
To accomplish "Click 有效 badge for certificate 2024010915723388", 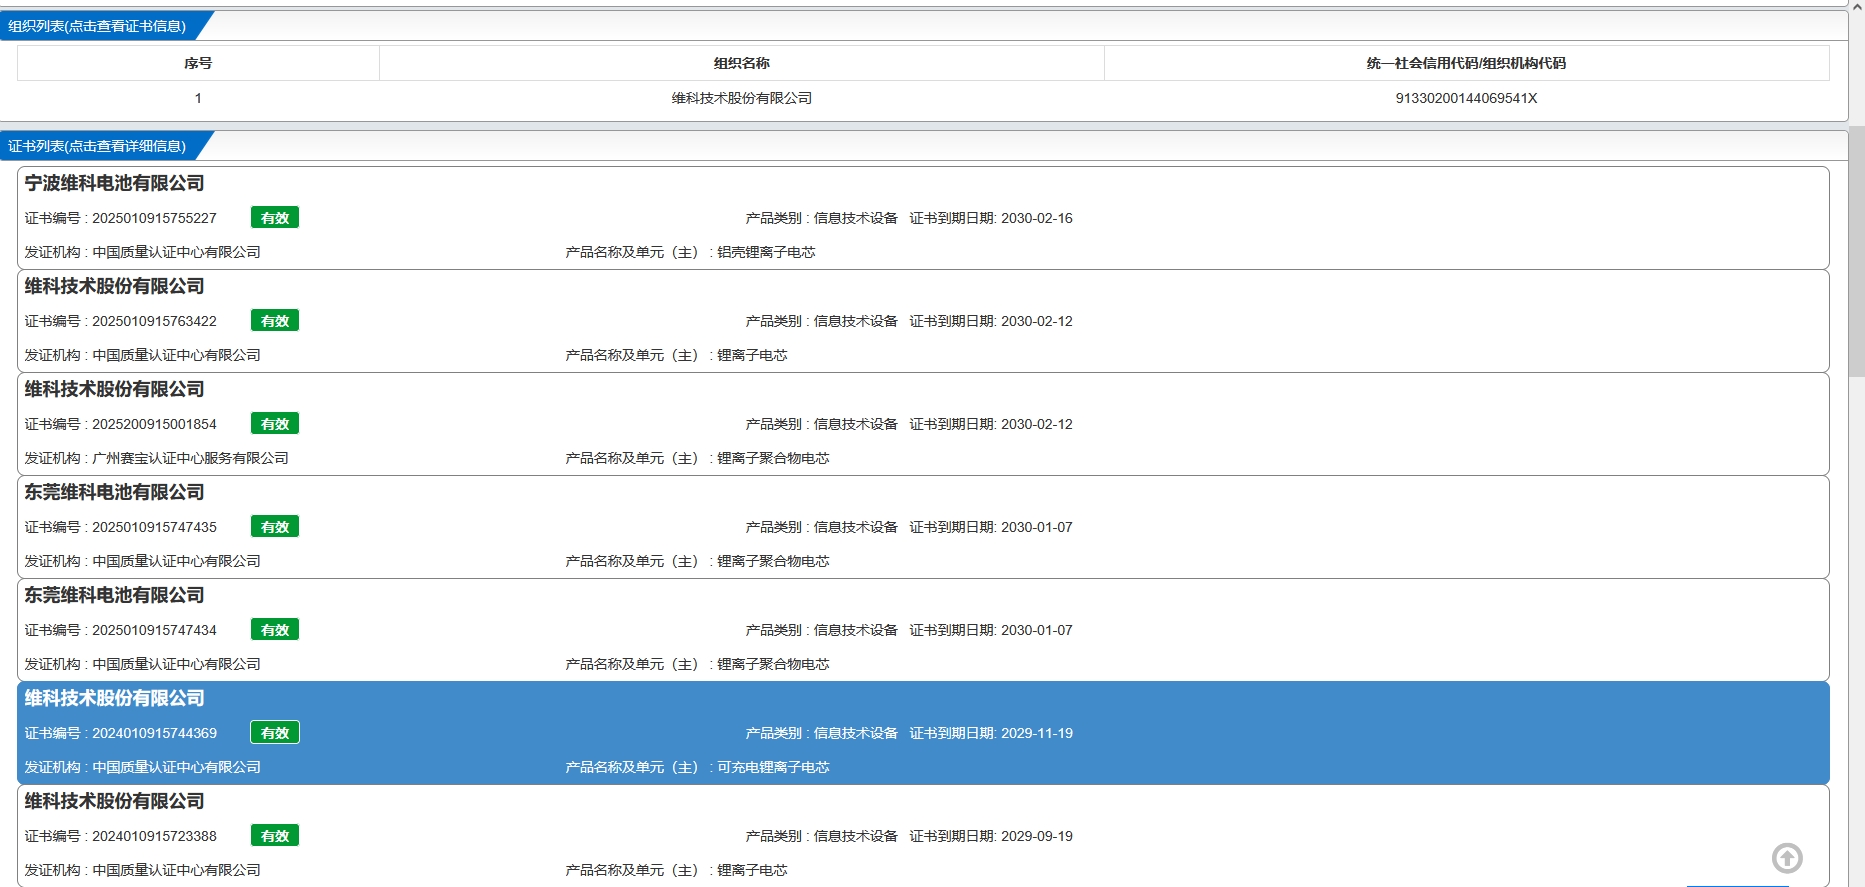I will pos(275,836).
